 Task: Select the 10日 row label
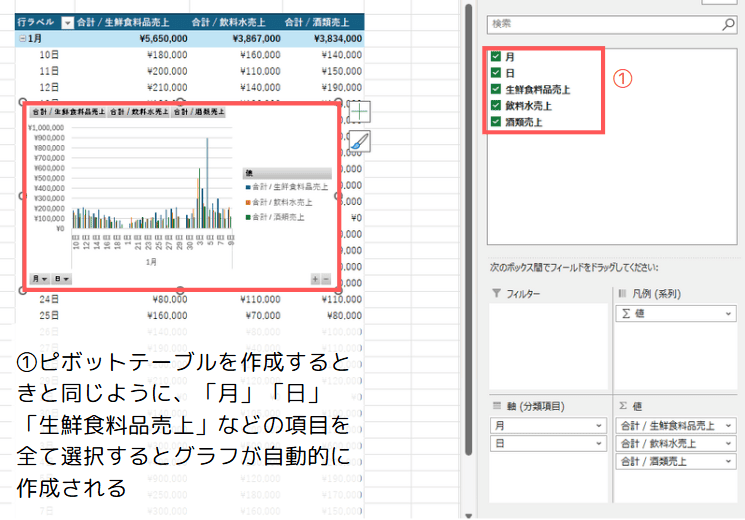coord(49,55)
